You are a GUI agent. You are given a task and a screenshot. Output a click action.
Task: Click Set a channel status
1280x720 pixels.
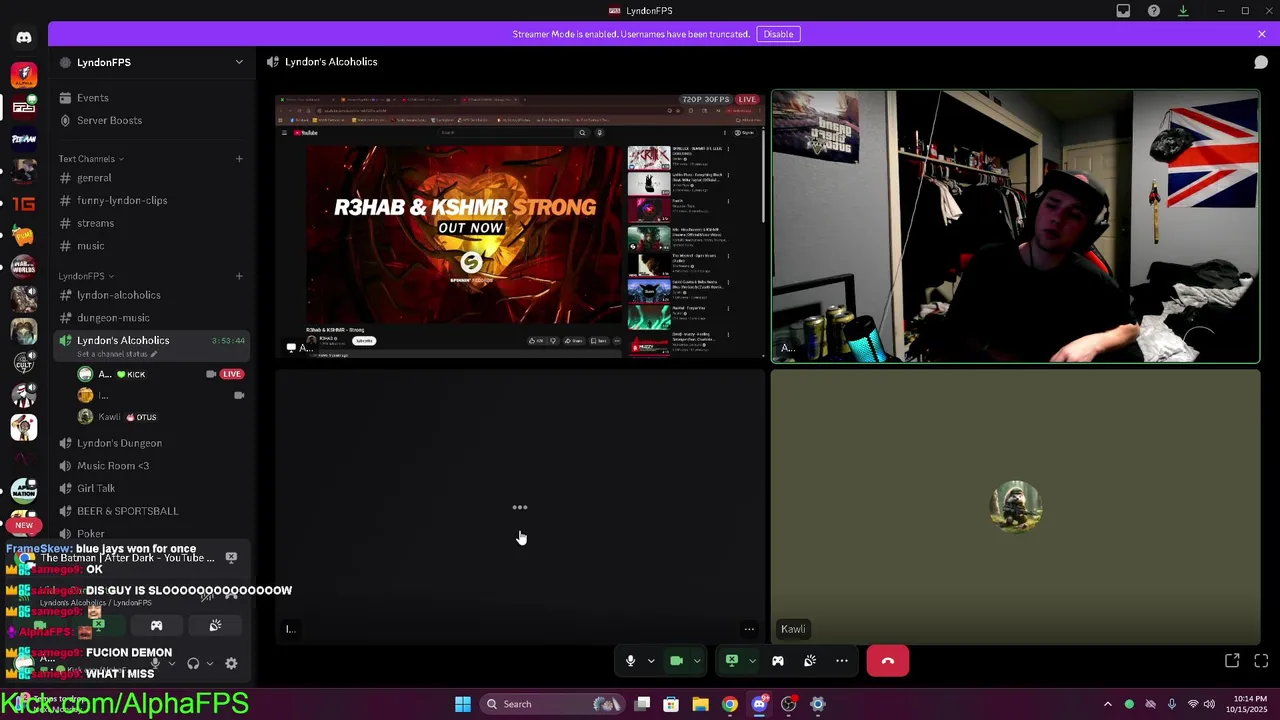click(117, 354)
